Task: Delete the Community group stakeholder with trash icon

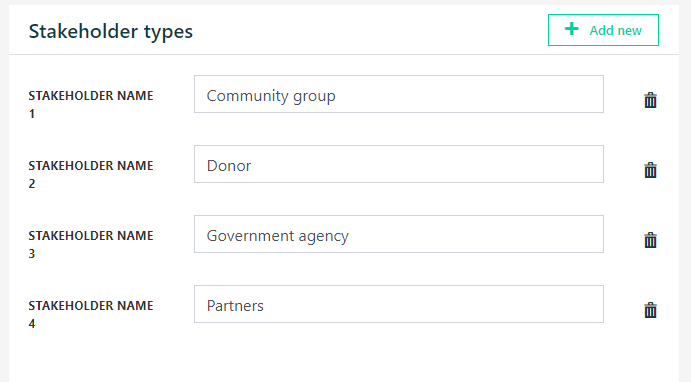Action: tap(650, 100)
